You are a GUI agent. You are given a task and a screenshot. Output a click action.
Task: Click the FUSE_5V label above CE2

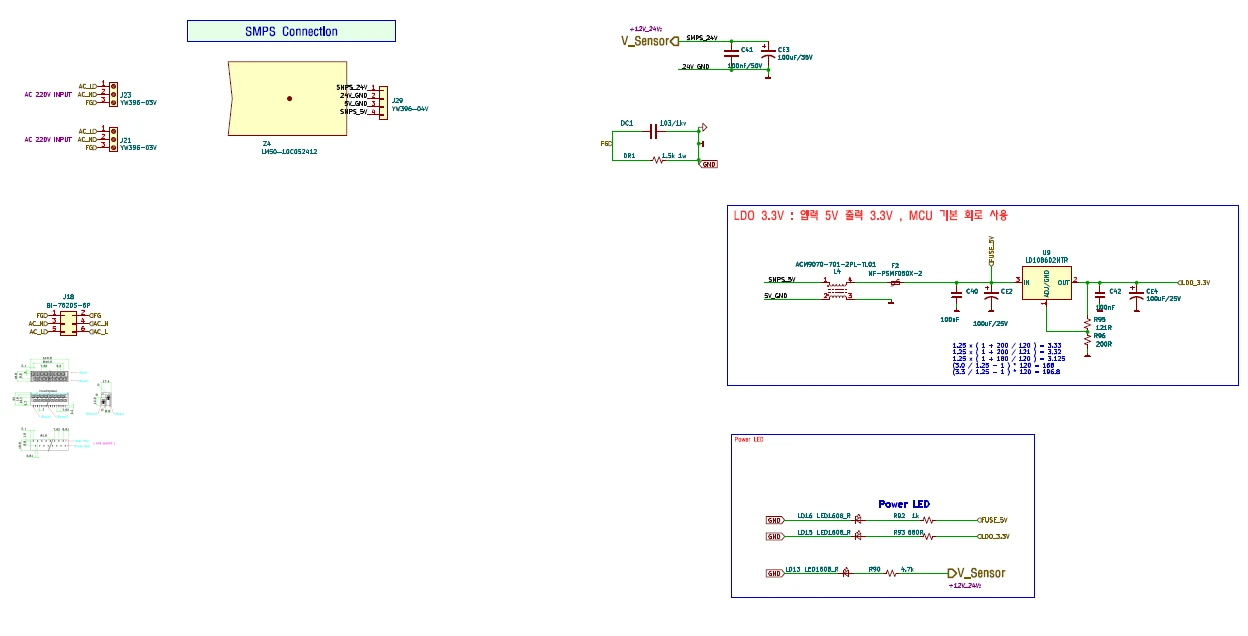click(x=991, y=251)
